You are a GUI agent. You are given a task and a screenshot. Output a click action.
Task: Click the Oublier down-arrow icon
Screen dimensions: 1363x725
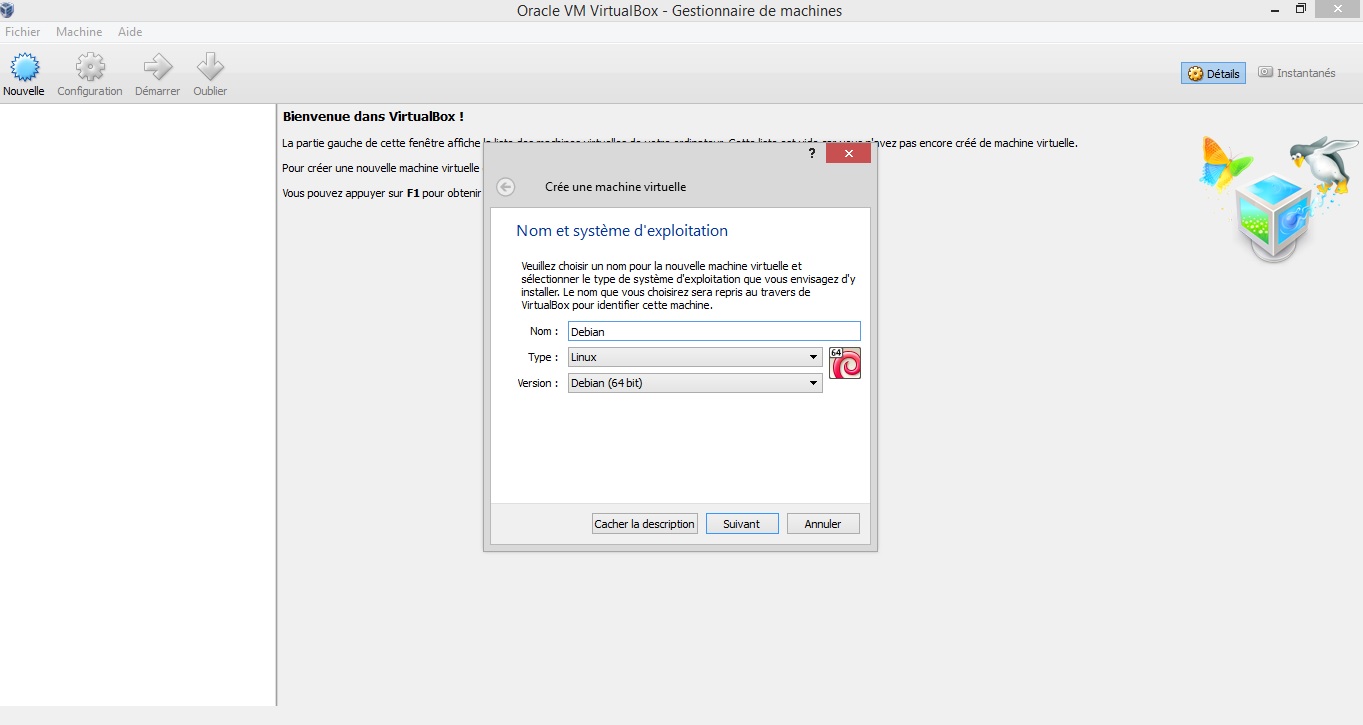(210, 68)
